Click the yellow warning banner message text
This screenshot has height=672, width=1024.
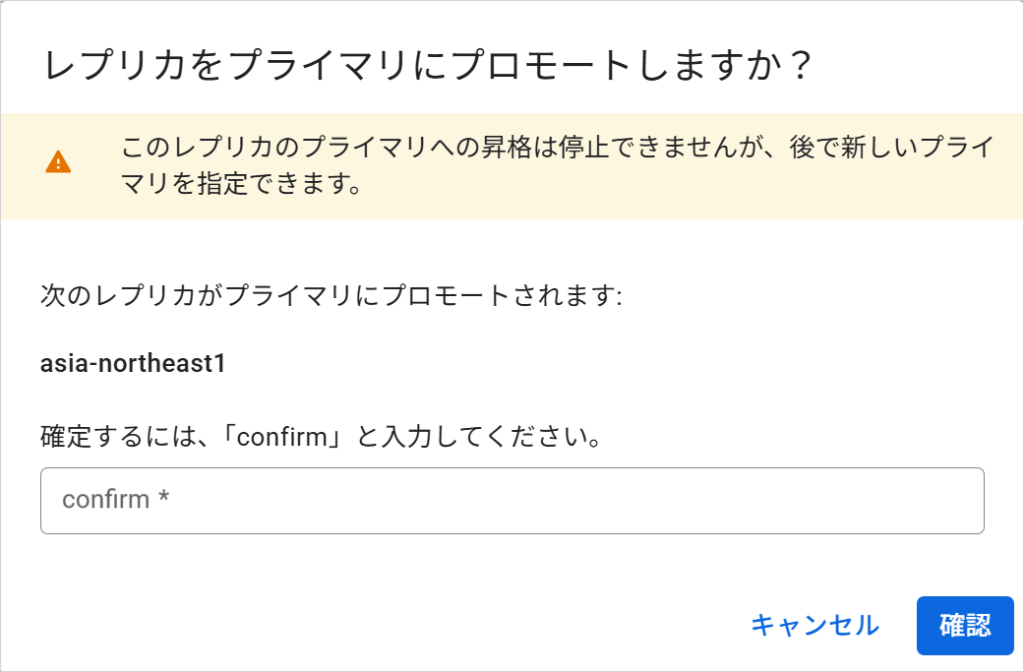point(556,149)
